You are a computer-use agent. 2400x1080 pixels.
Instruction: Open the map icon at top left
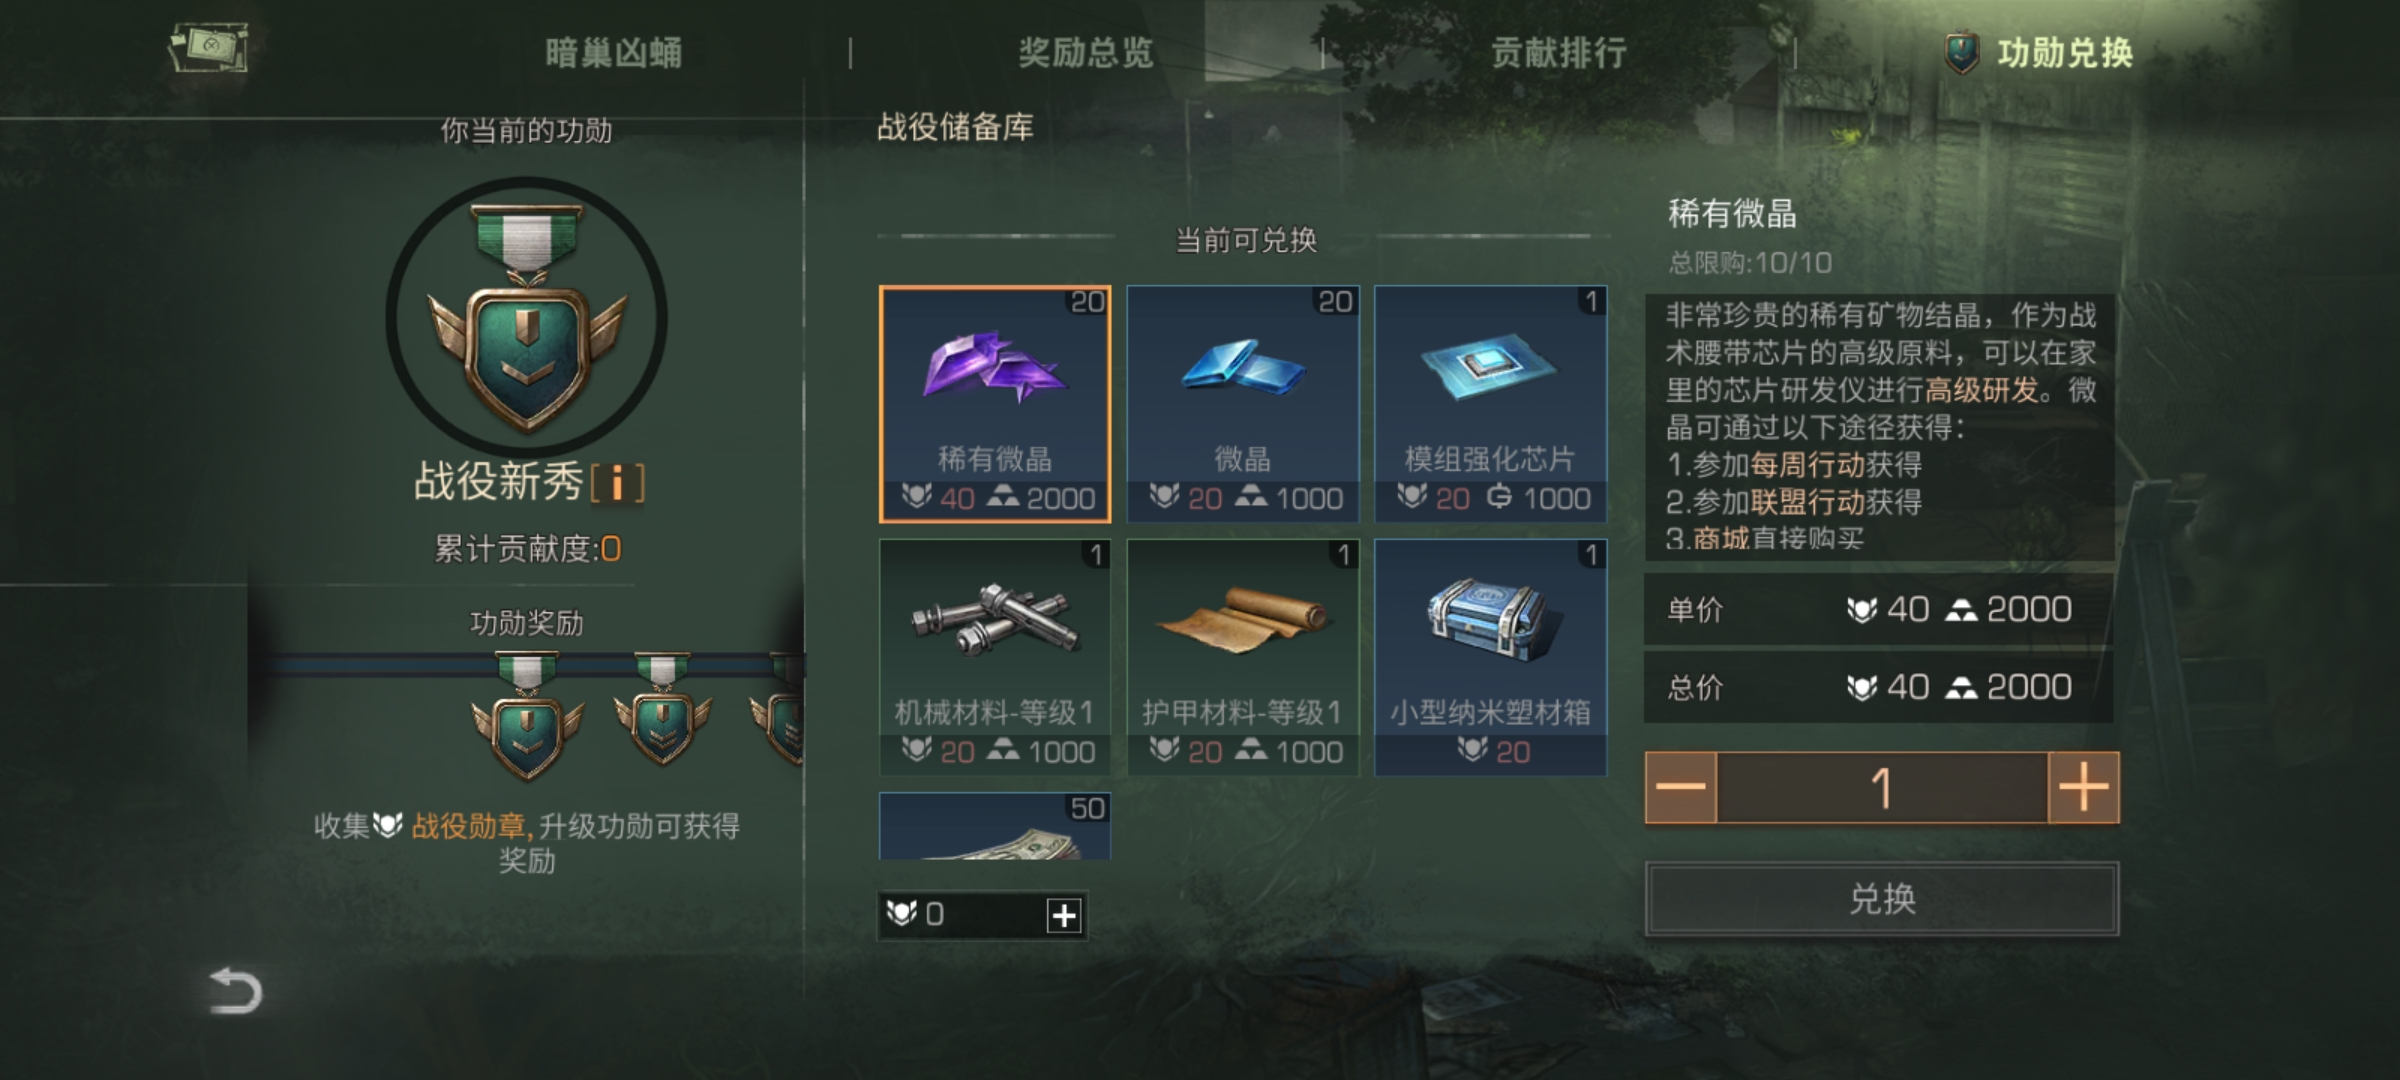[209, 48]
